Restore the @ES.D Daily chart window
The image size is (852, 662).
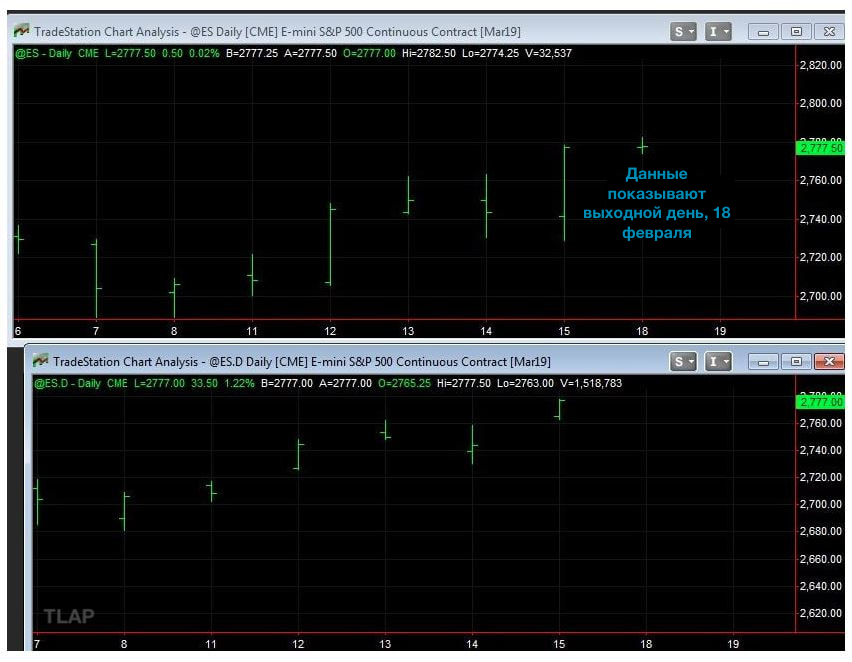pos(796,362)
